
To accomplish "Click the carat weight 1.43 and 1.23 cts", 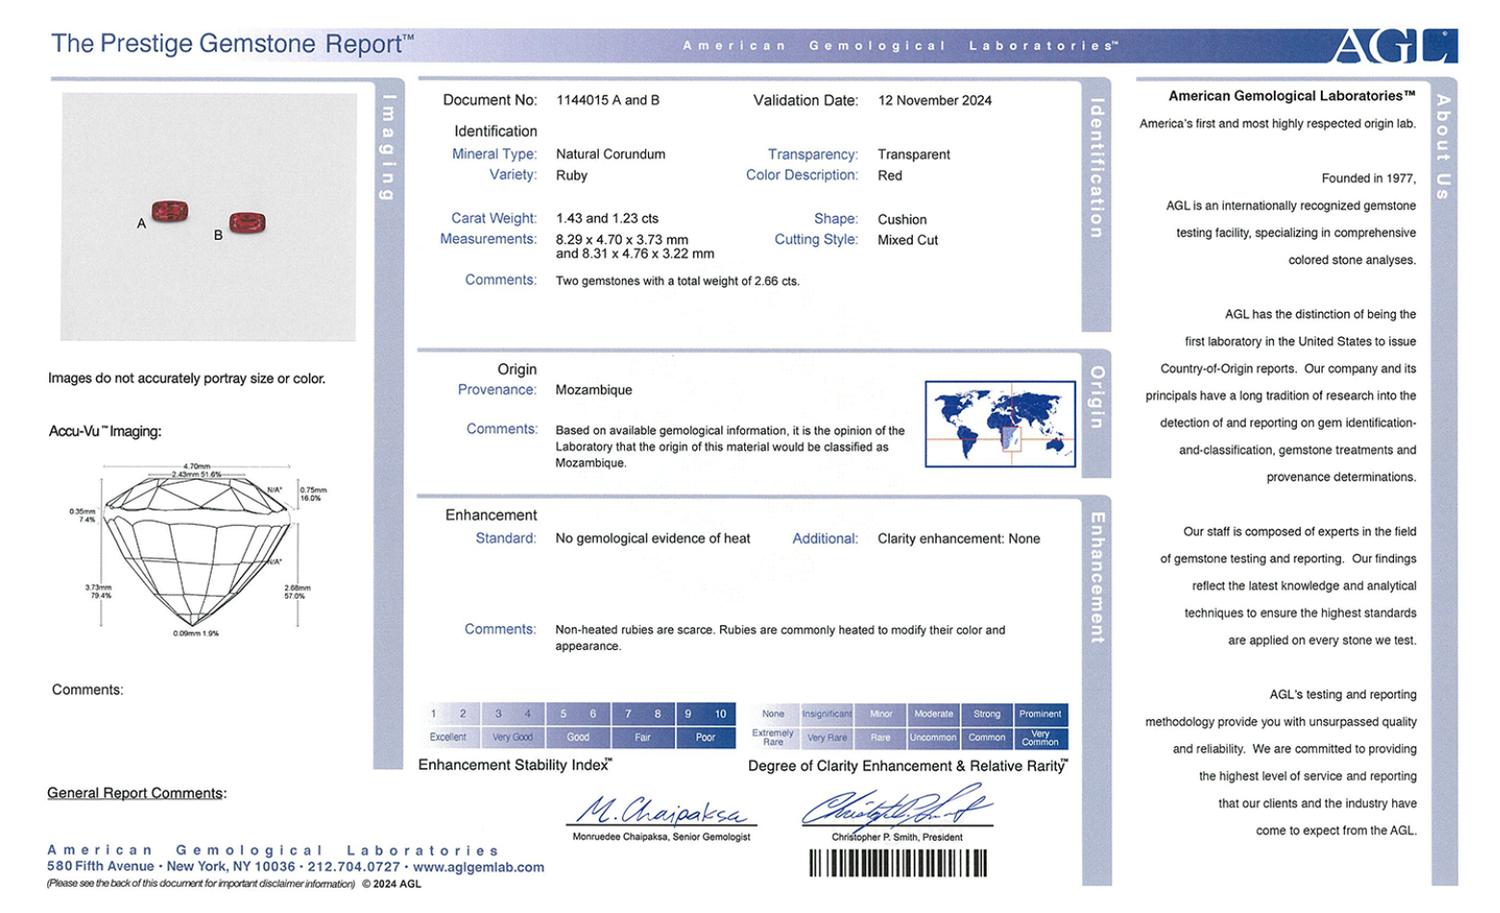I will (x=607, y=218).
